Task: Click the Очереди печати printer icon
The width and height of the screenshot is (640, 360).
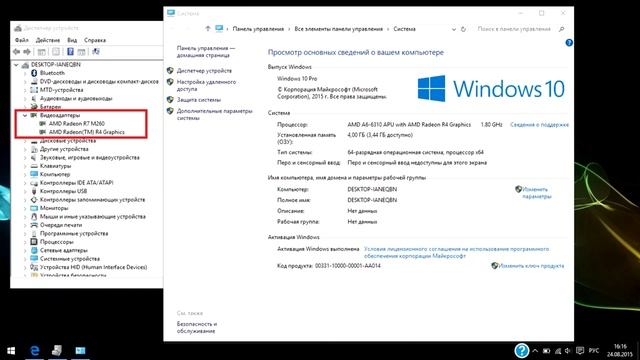Action: pos(34,225)
